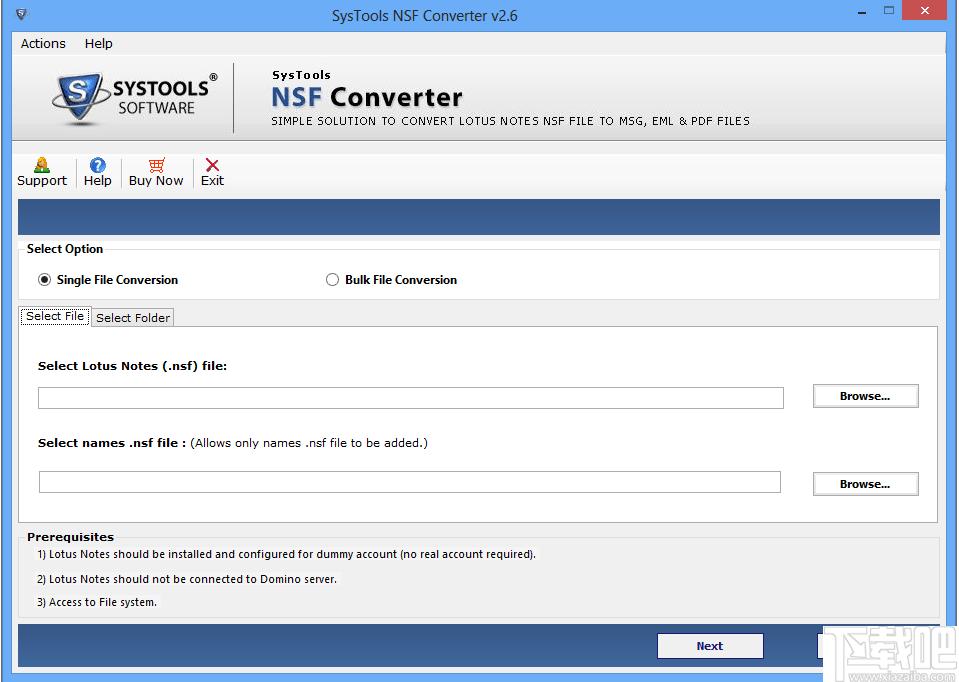Close the SysTools NSF Converter window

click(x=925, y=10)
